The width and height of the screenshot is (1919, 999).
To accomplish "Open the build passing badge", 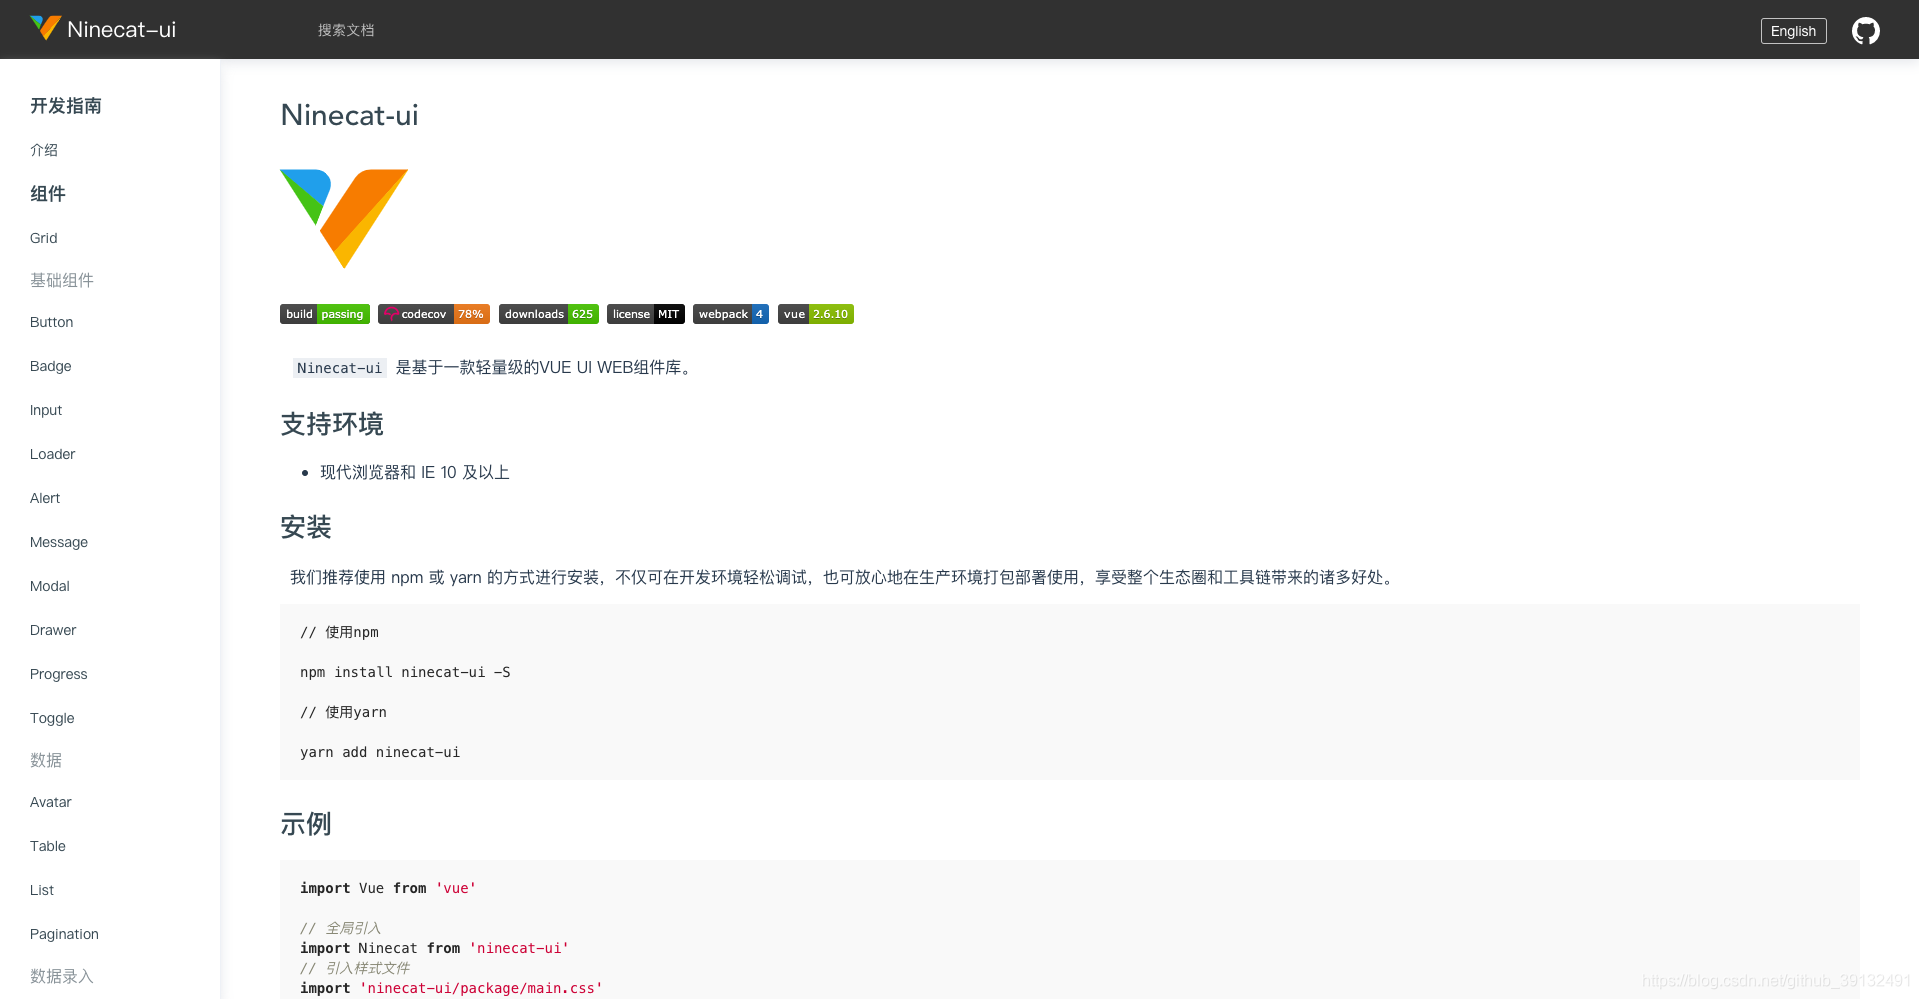I will [x=325, y=314].
